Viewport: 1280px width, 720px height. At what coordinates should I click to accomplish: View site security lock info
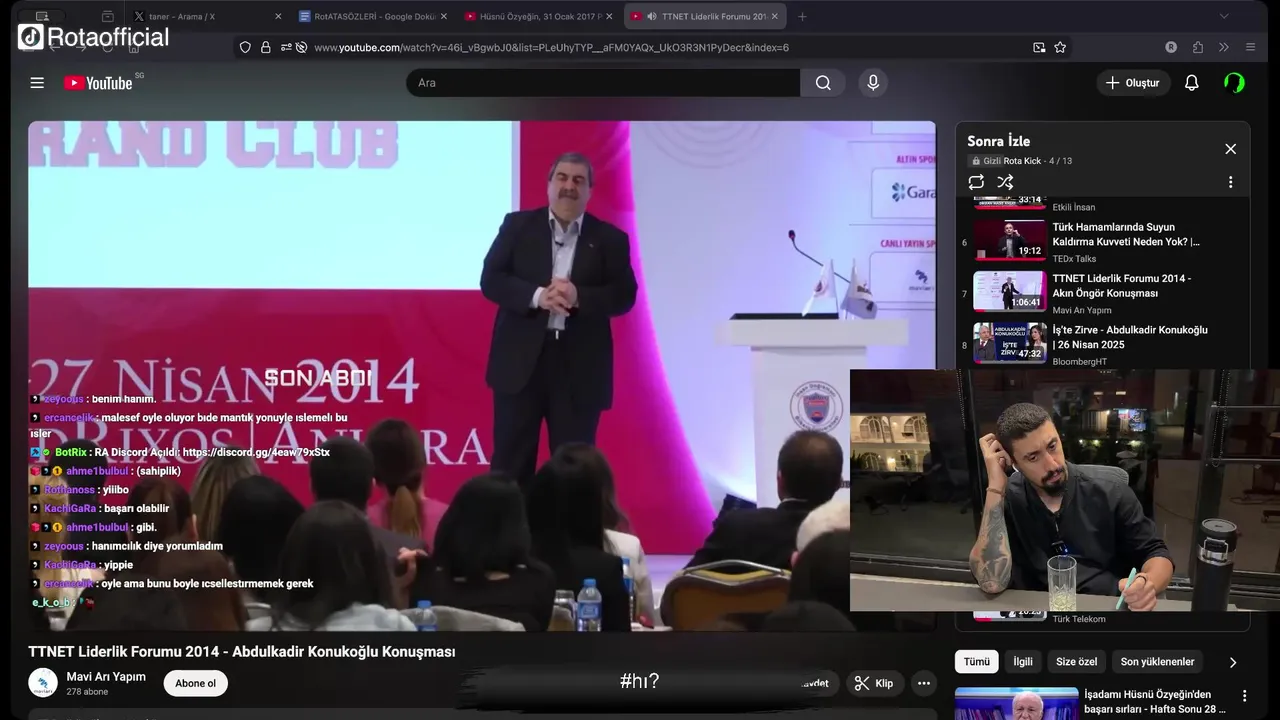click(265, 47)
